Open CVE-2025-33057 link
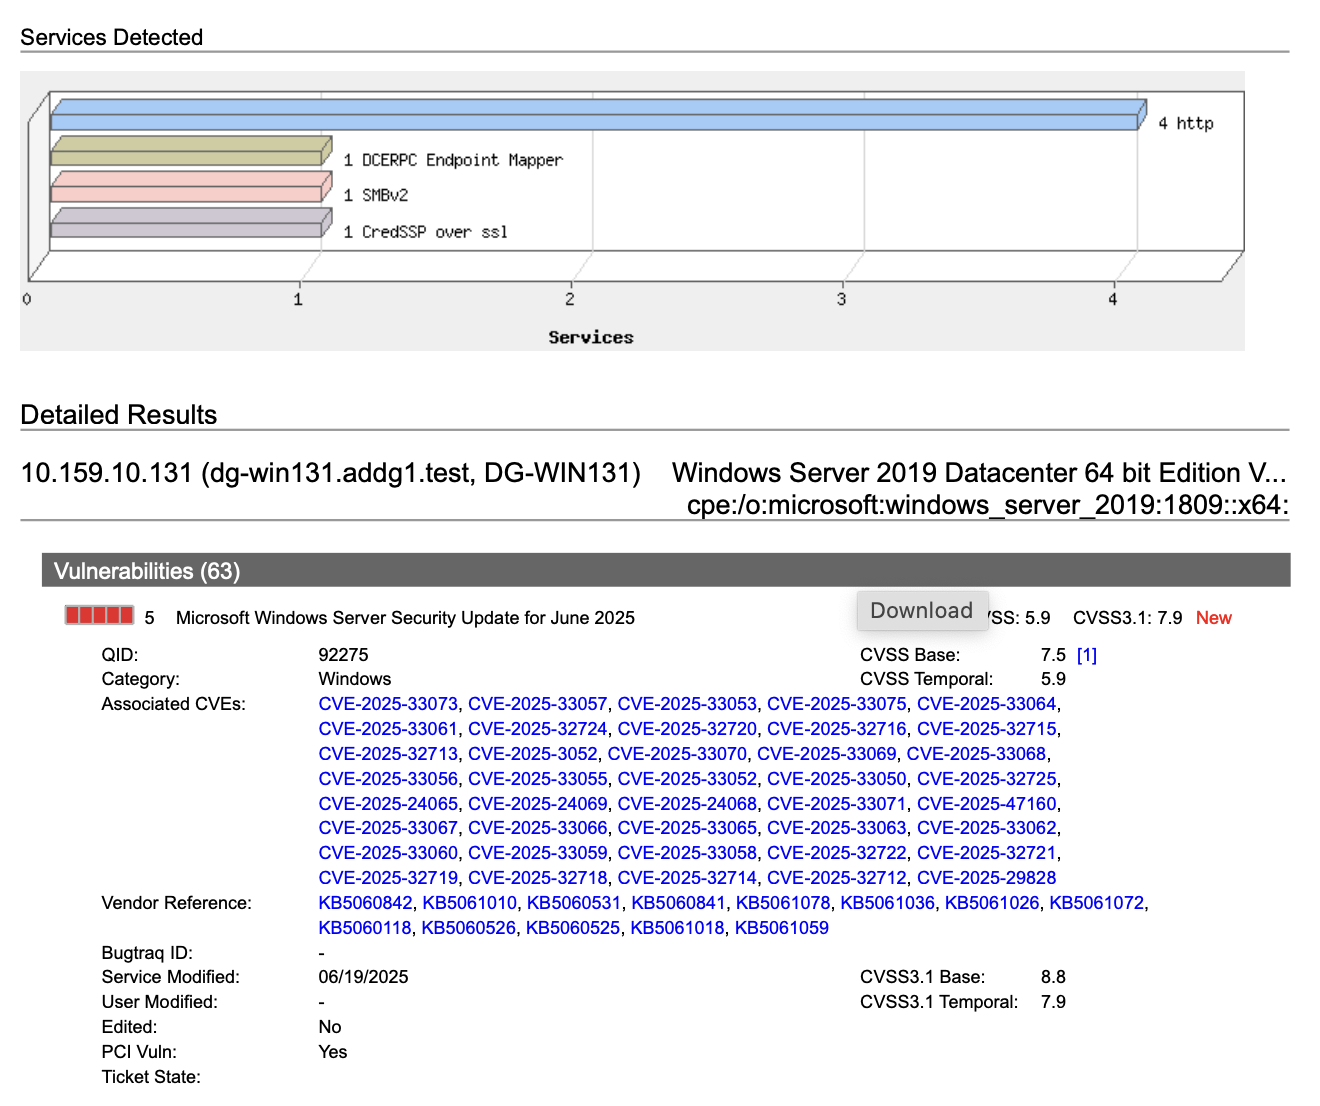 click(538, 704)
